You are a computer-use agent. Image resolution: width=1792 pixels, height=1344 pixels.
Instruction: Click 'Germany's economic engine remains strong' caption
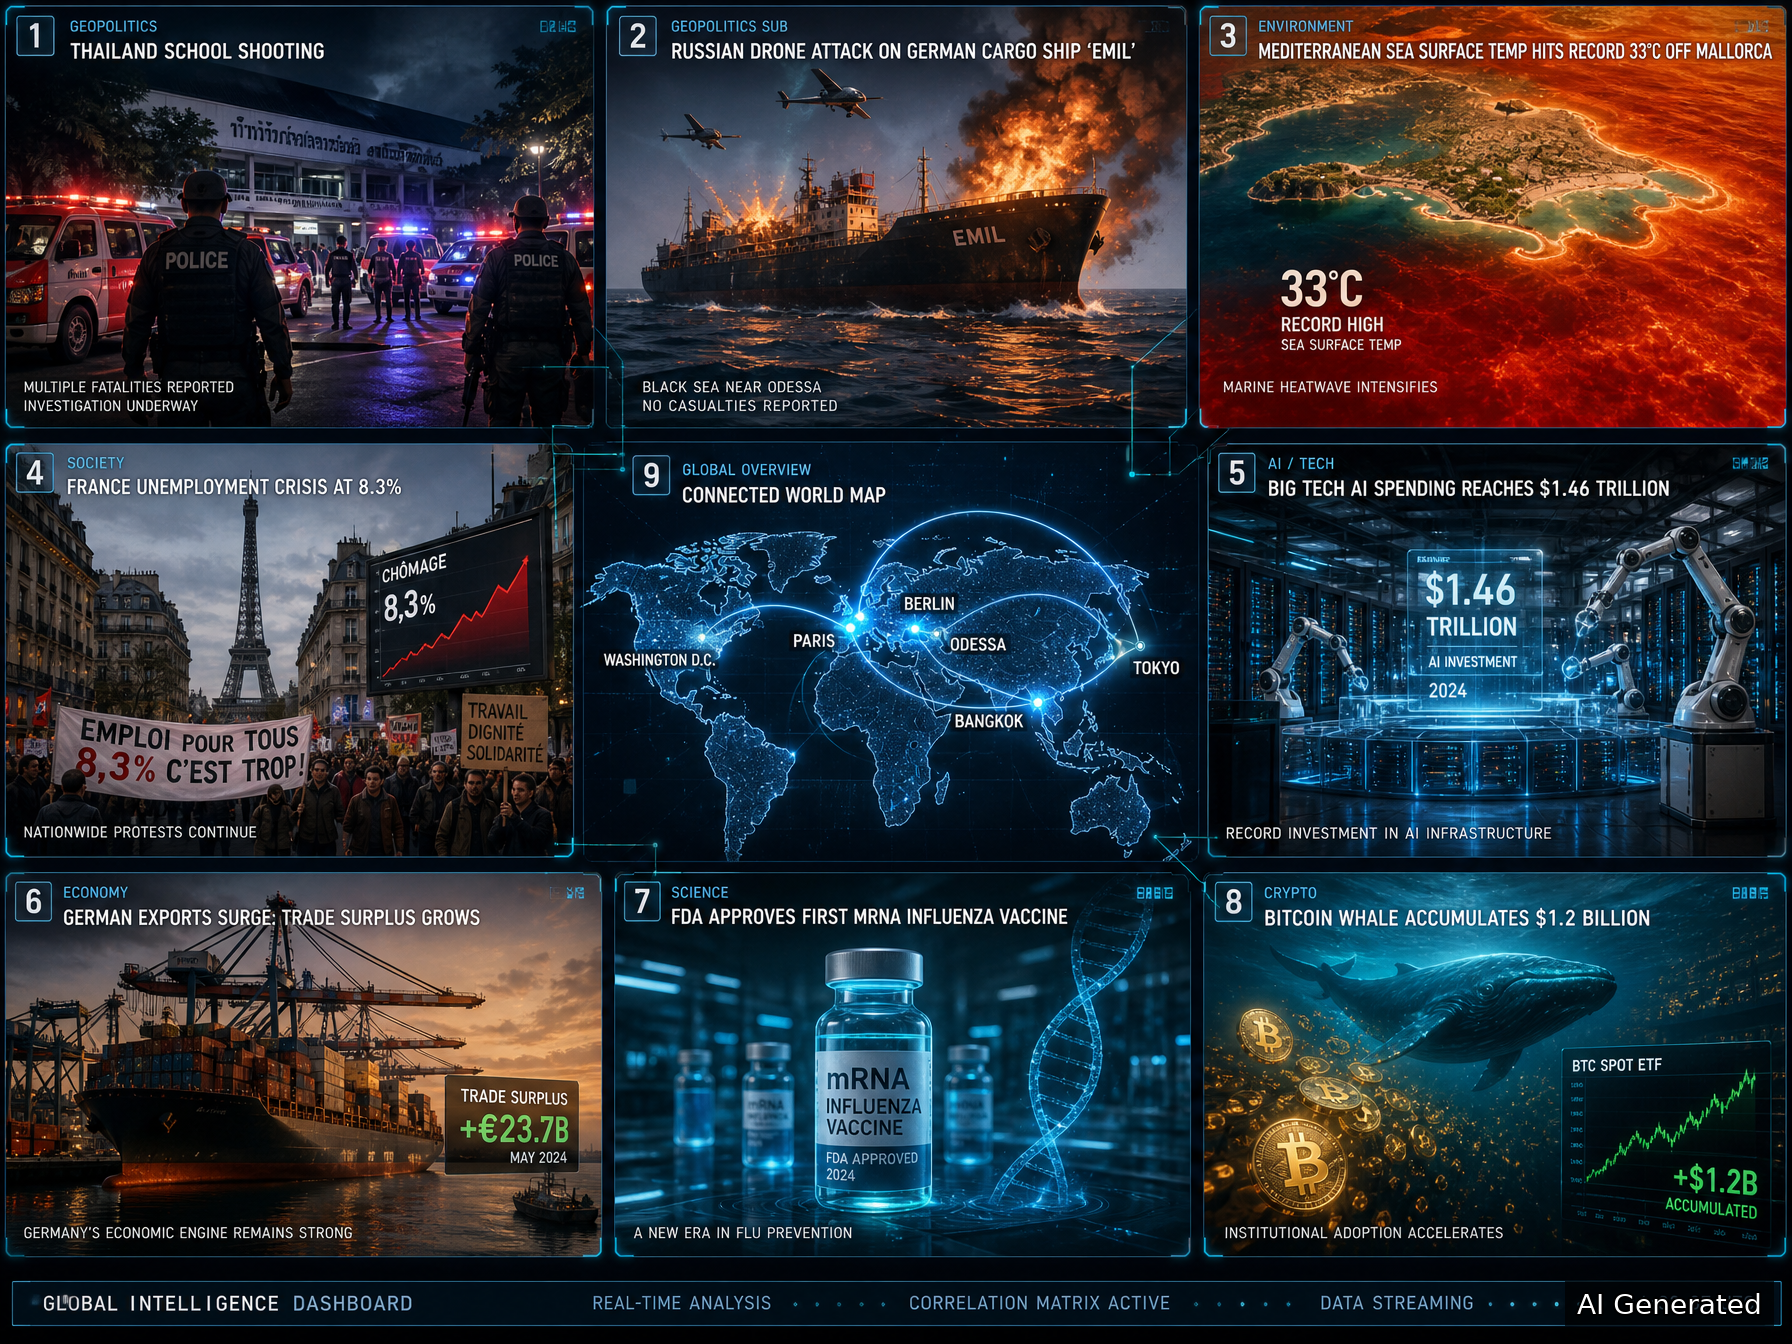pos(188,1233)
